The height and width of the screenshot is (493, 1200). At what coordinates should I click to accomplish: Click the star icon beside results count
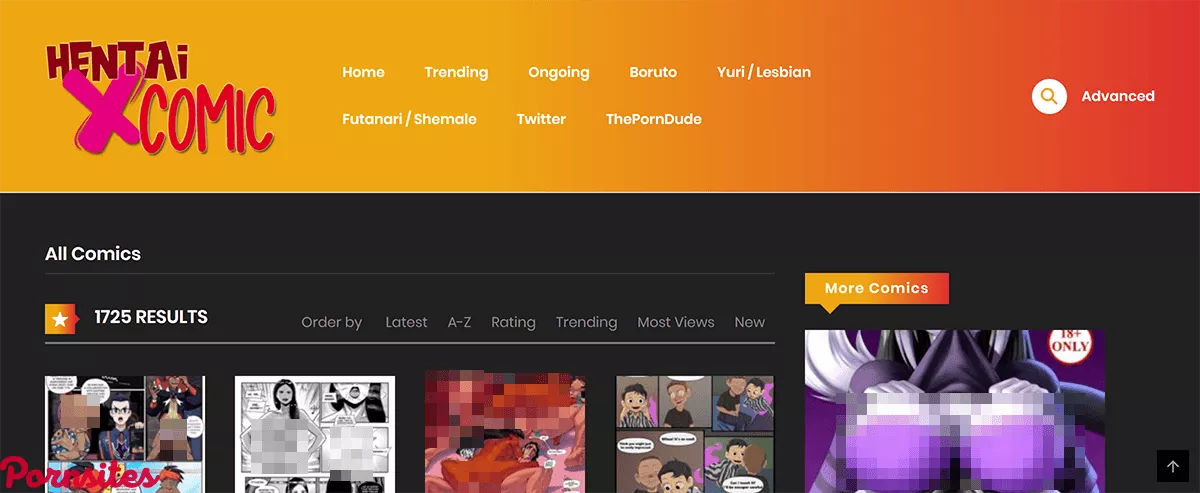click(x=60, y=319)
